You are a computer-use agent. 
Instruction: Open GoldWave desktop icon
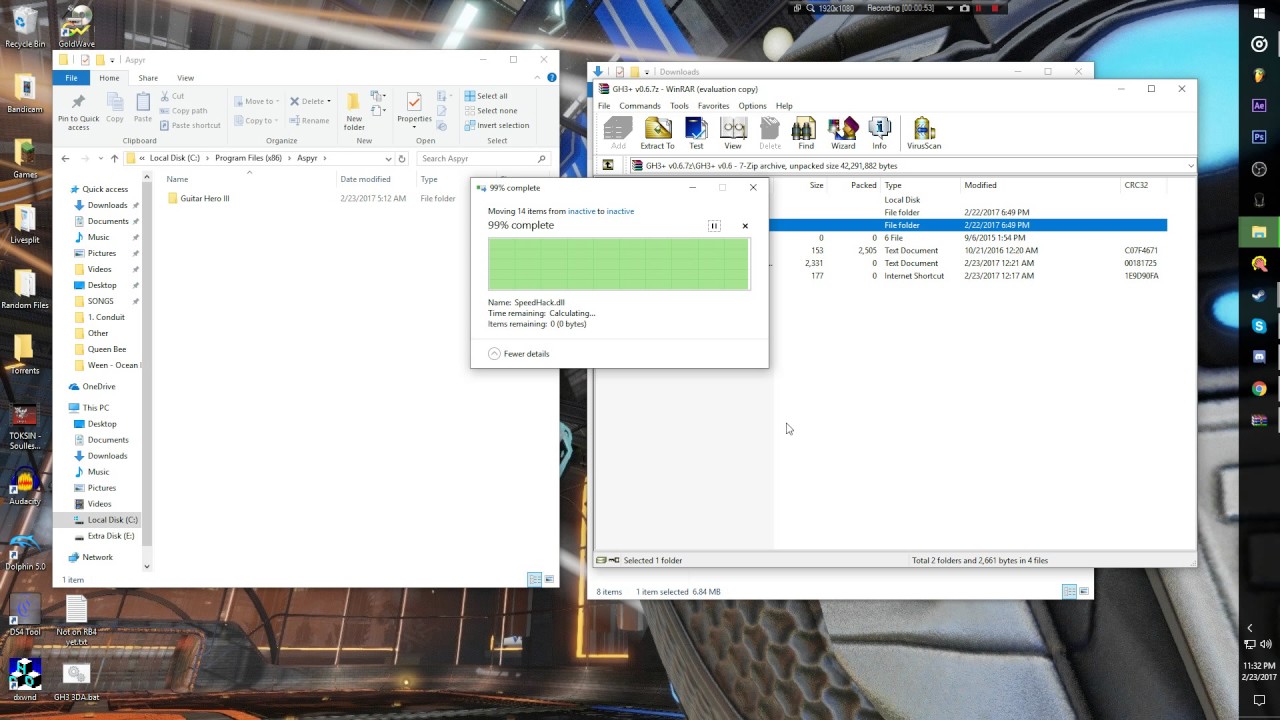[x=77, y=27]
